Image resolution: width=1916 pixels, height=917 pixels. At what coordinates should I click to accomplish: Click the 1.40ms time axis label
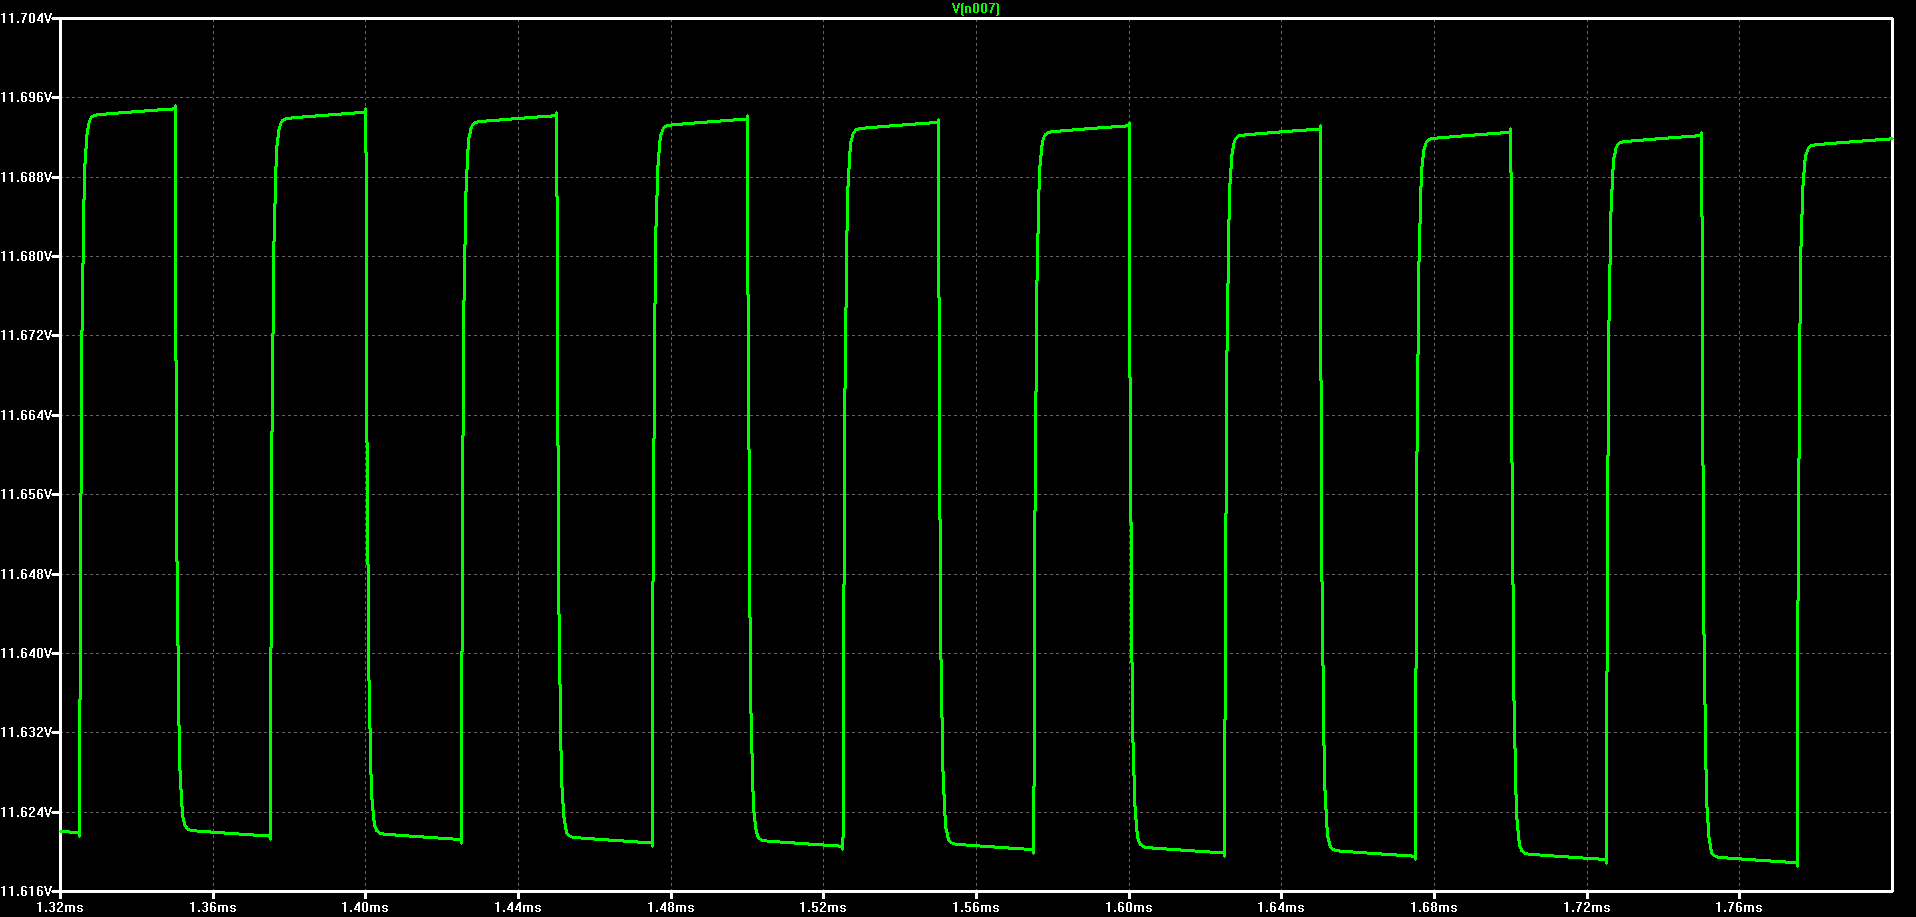tap(365, 908)
